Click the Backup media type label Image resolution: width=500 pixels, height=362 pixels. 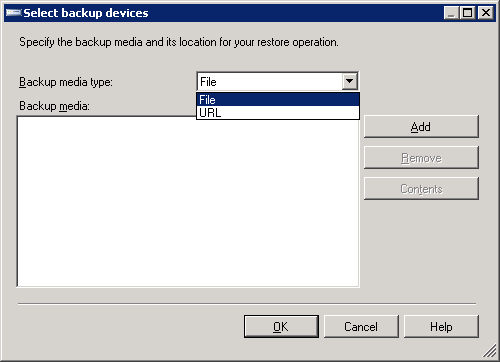(66, 82)
